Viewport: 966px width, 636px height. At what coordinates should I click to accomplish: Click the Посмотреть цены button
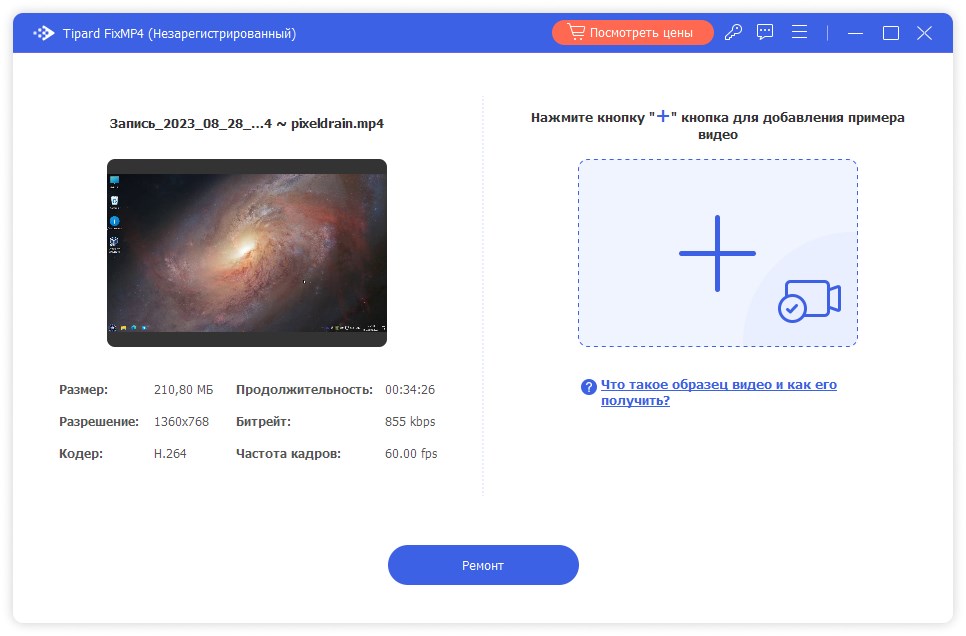[x=632, y=31]
